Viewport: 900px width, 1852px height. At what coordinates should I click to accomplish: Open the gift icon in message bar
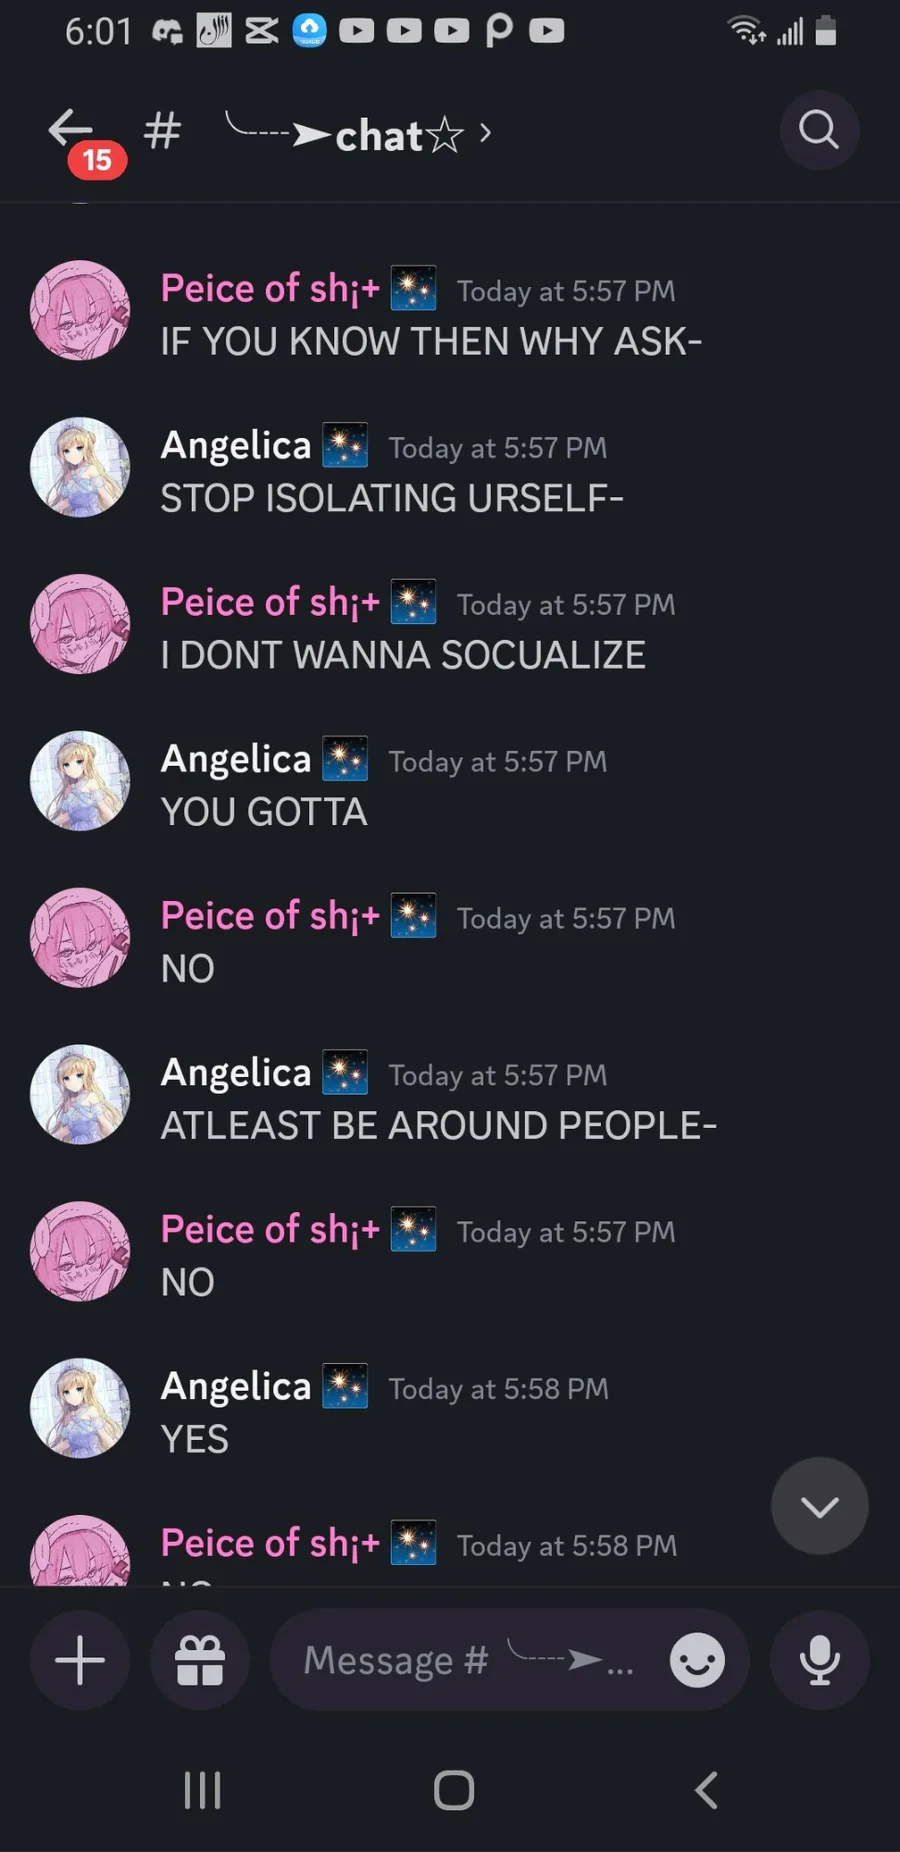click(x=200, y=1660)
